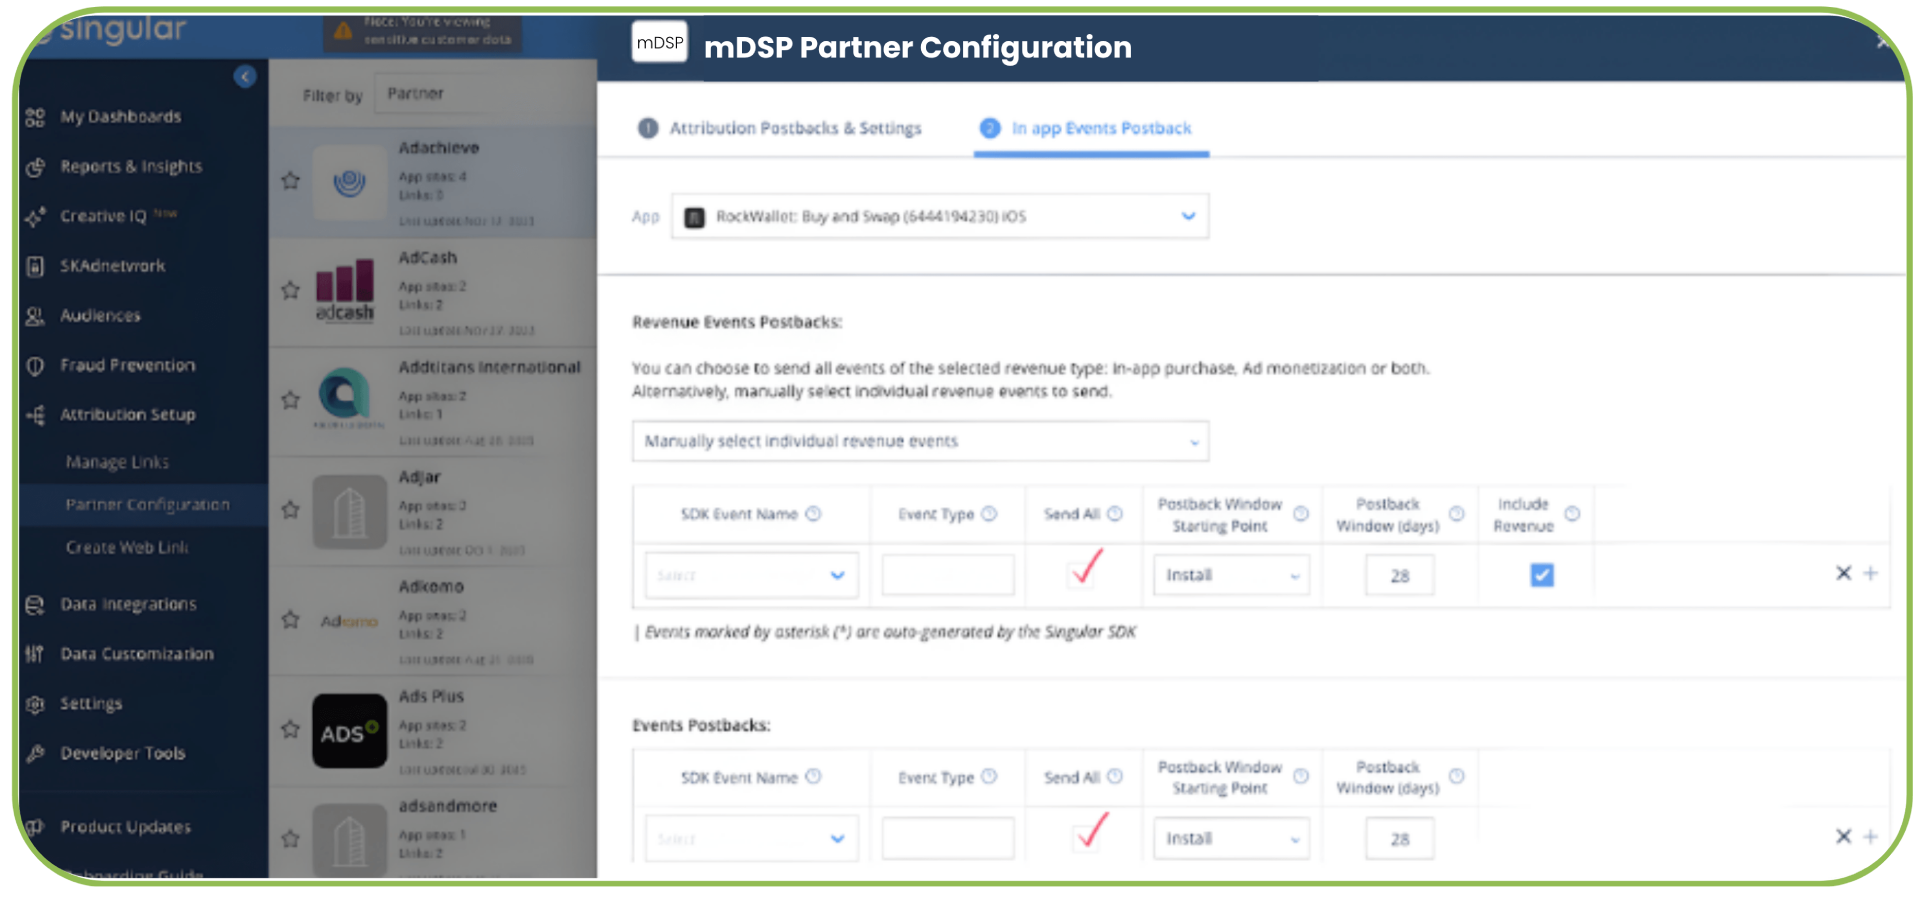Star the Adjar partner
The image size is (1920, 897).
coord(291,510)
